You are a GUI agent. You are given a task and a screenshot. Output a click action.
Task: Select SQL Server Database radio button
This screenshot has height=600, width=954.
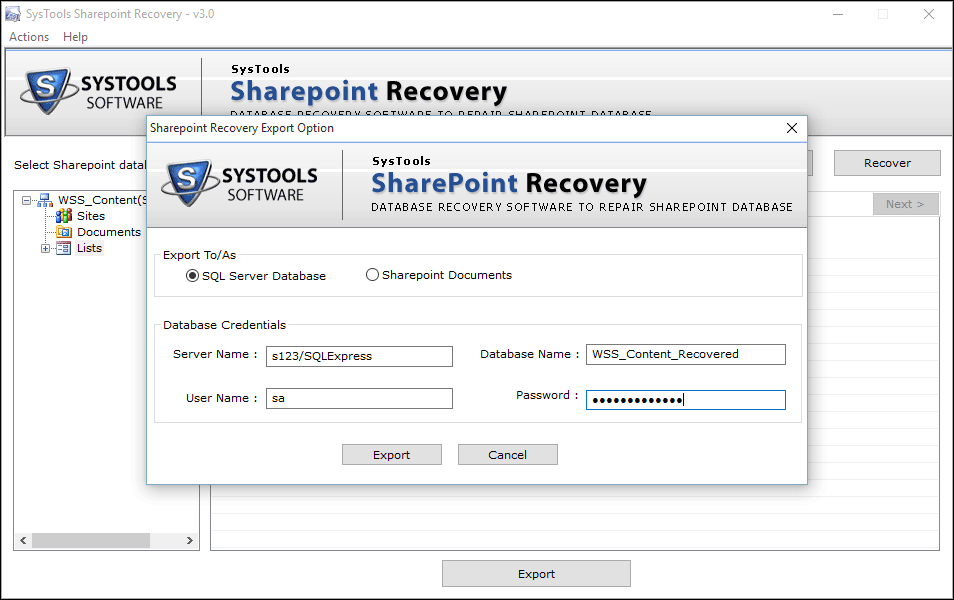tap(192, 276)
